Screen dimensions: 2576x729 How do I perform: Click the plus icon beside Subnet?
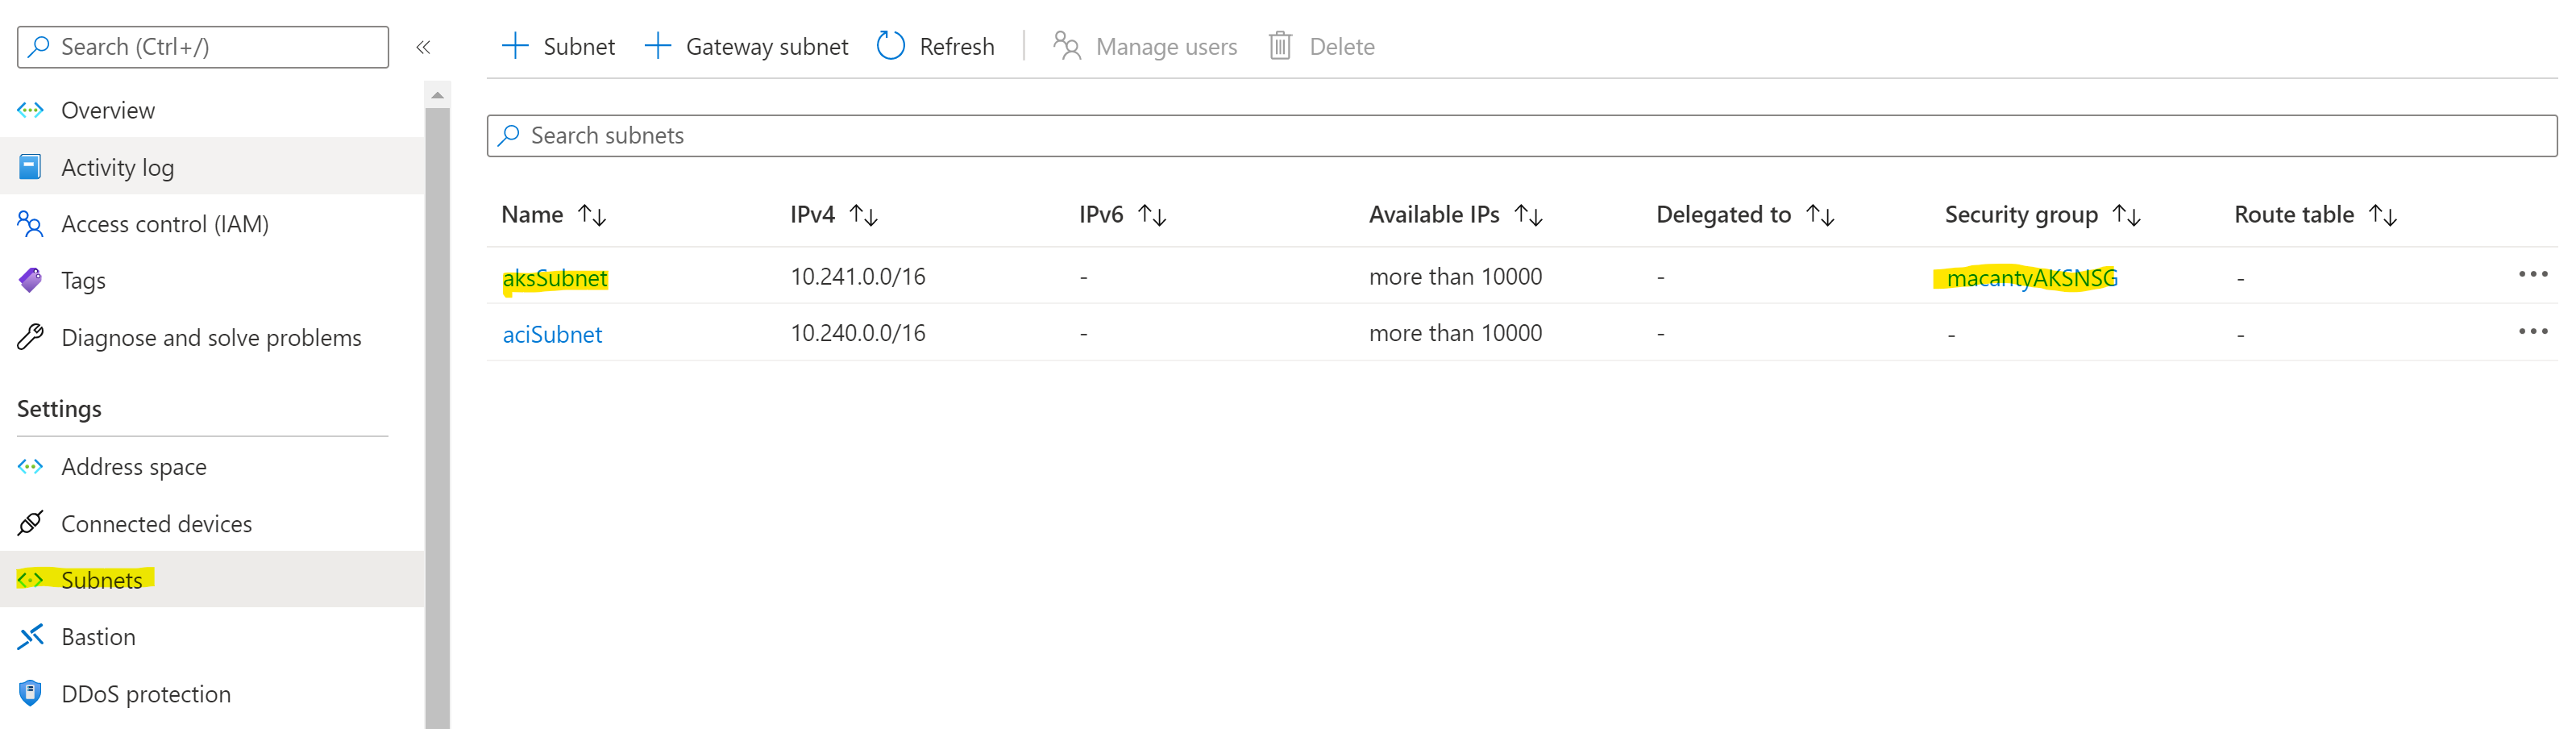click(x=514, y=46)
